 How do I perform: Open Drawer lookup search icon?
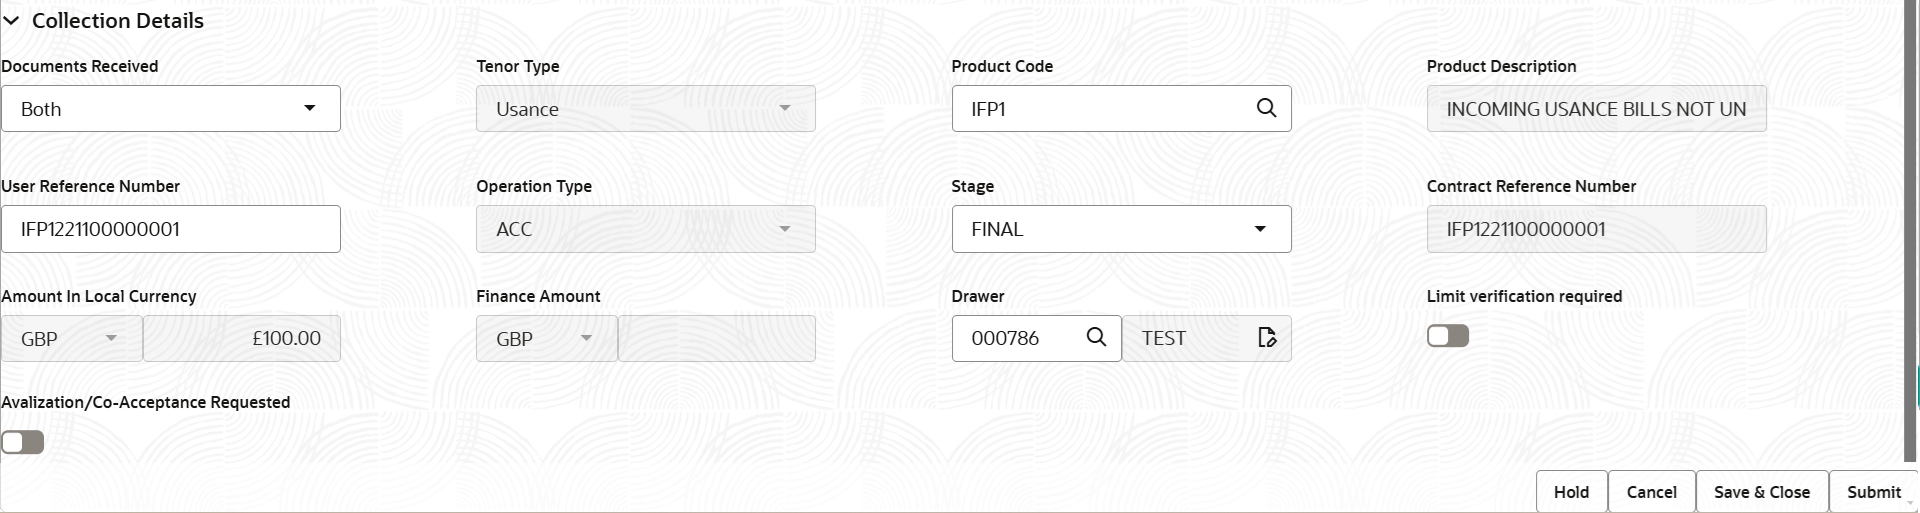1096,337
